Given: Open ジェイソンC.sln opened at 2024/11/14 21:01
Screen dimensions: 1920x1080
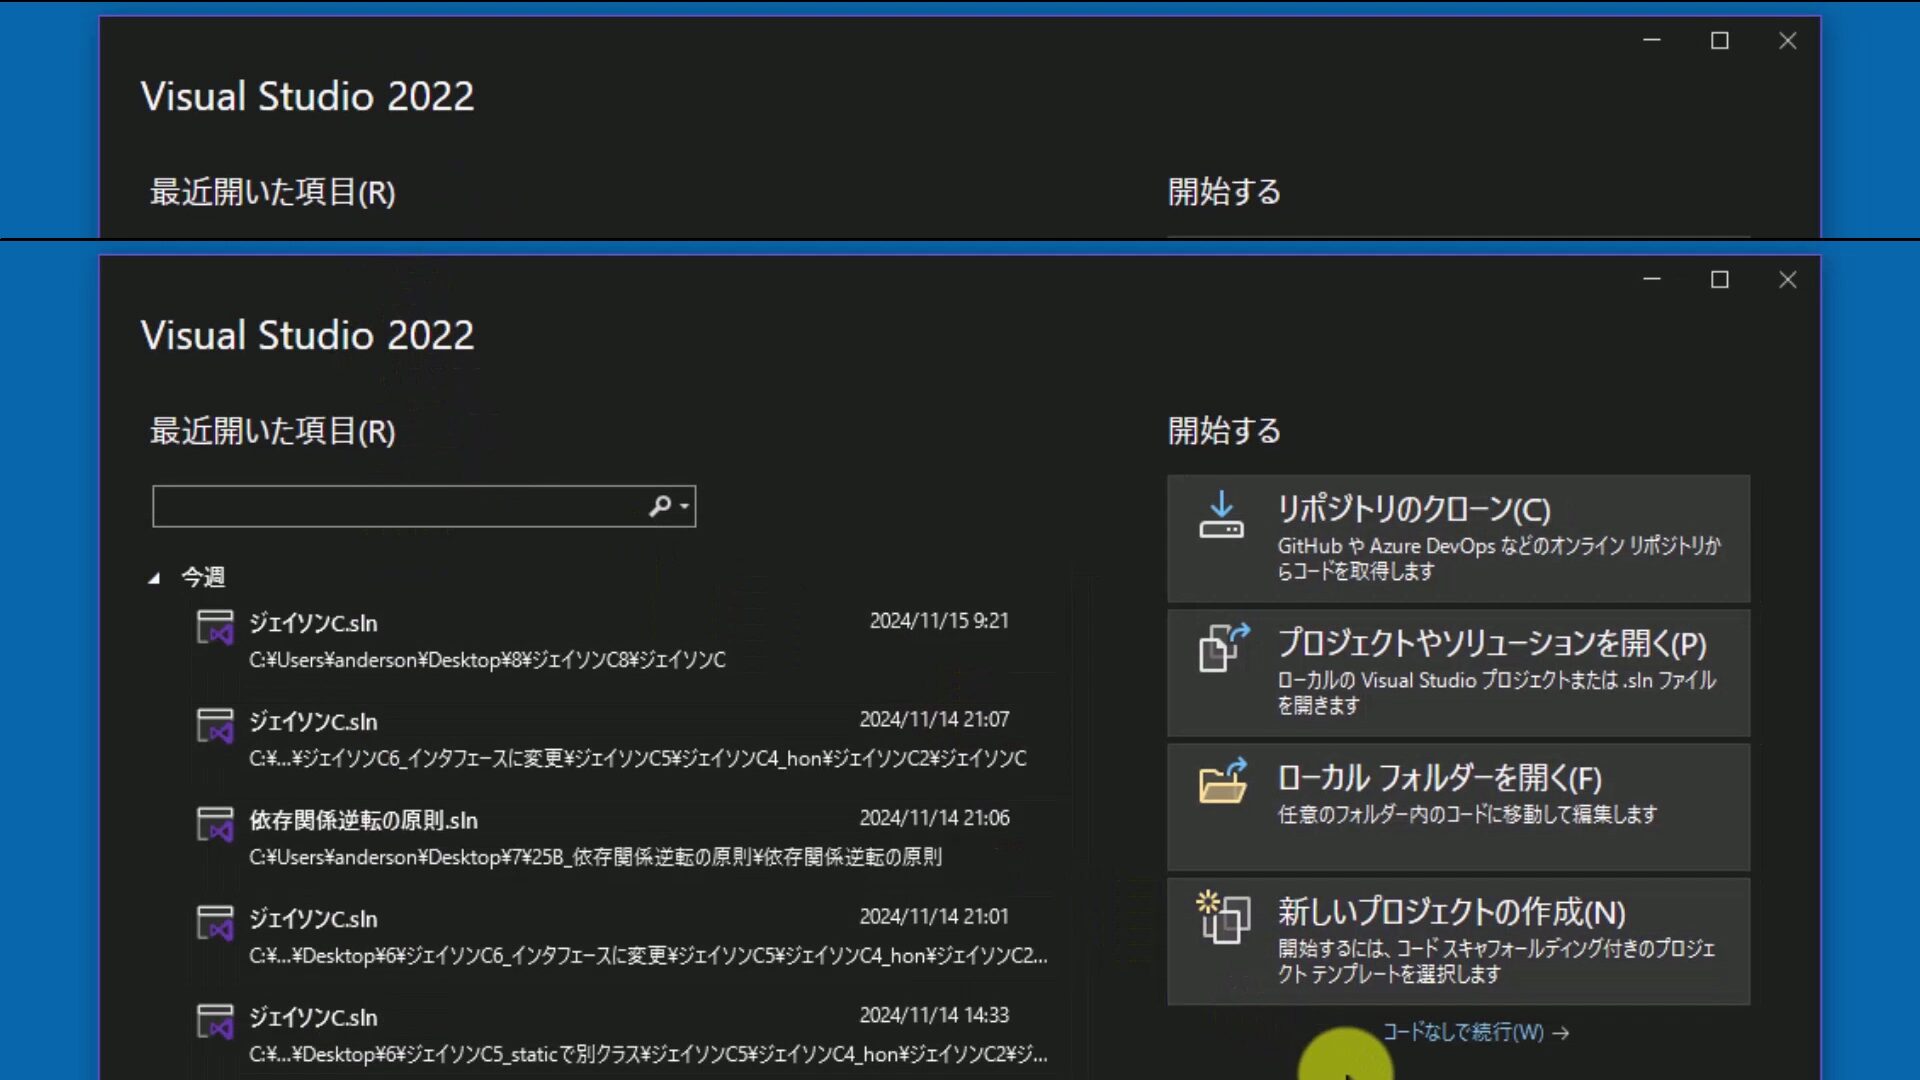Looking at the screenshot, I should [620, 936].
